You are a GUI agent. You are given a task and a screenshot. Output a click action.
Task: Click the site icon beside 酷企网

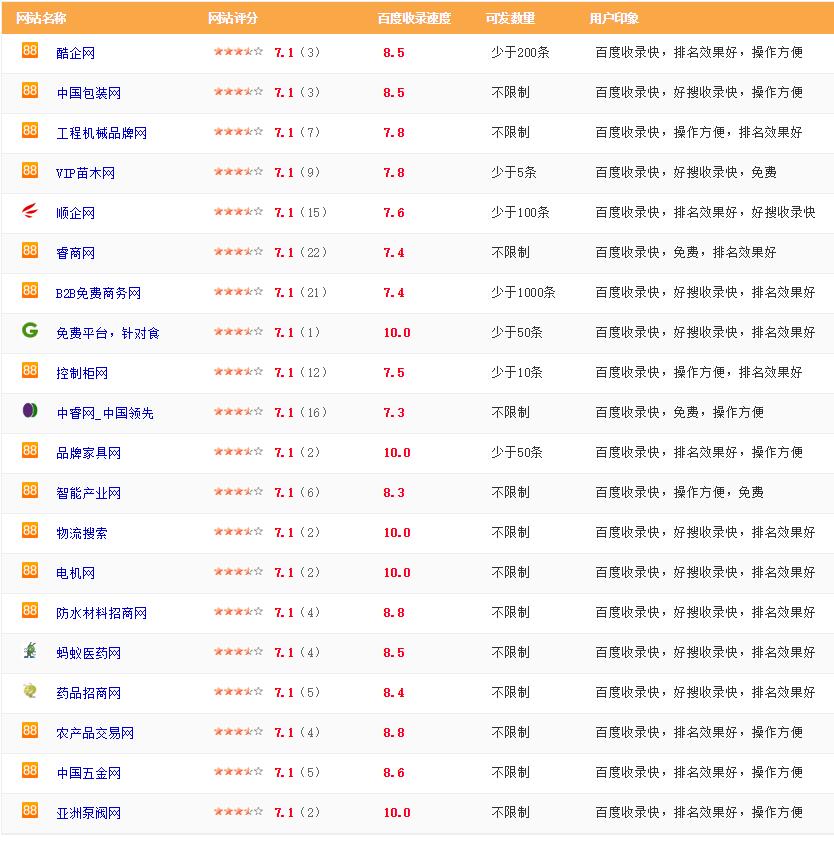pos(30,50)
